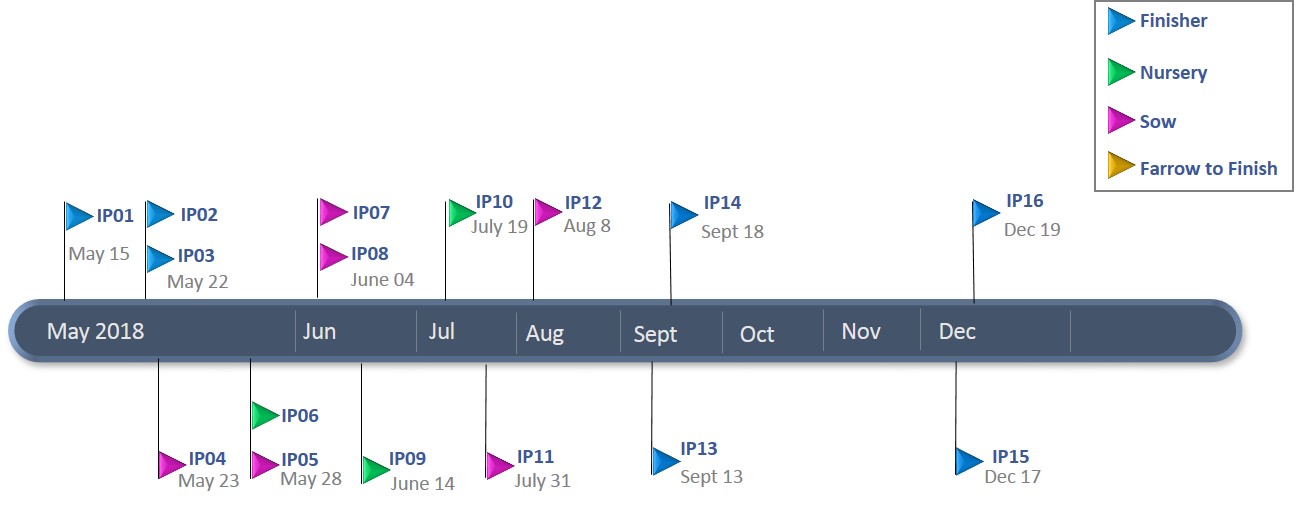Select the Nursery legend label
This screenshot has width=1311, height=509.
tap(1173, 73)
